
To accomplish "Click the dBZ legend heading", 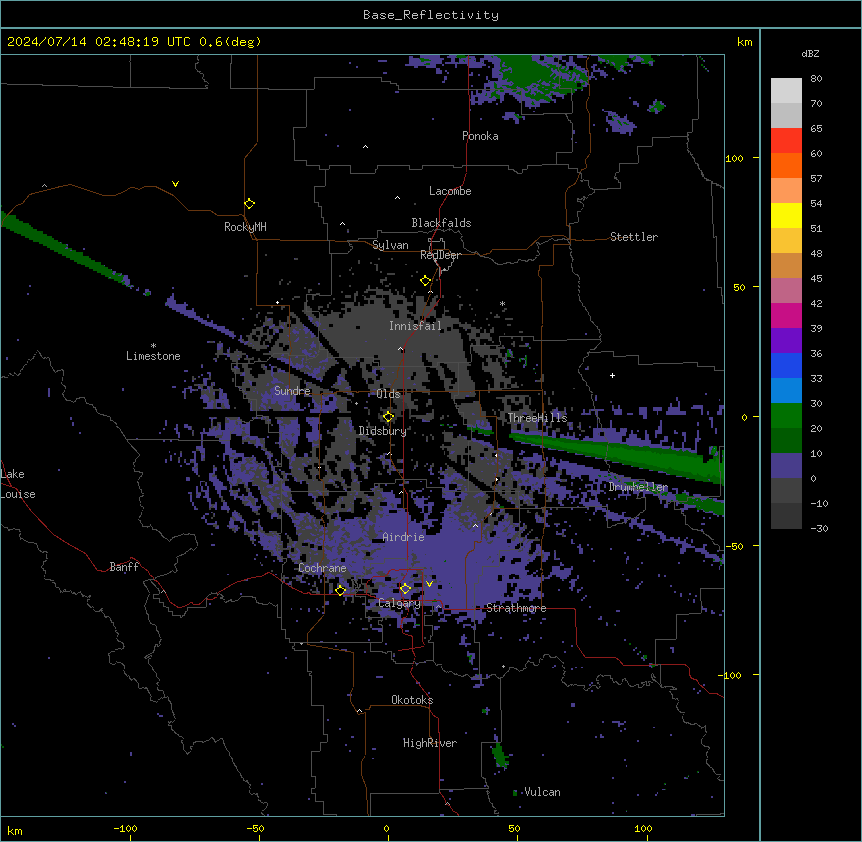I will click(x=810, y=53).
